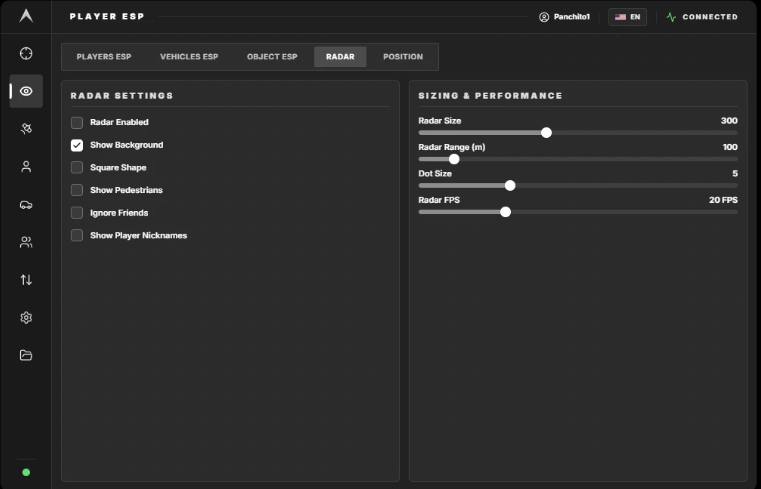This screenshot has height=489, width=761.
Task: Click the user profile icon beside Panchito1
Action: (544, 17)
